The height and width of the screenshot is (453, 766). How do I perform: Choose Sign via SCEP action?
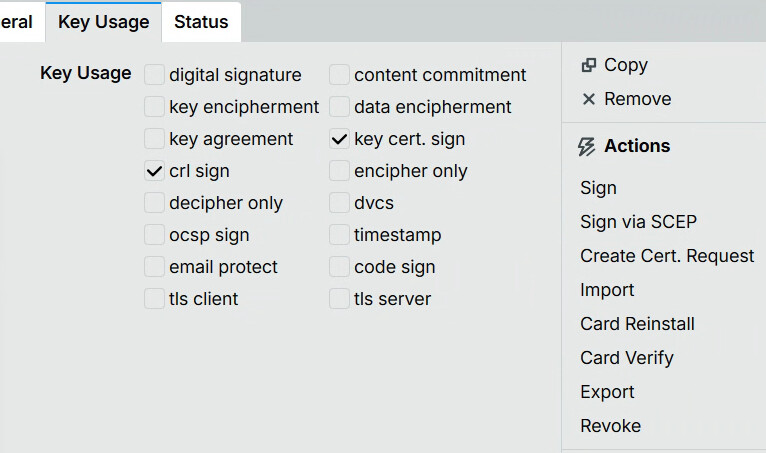638,222
